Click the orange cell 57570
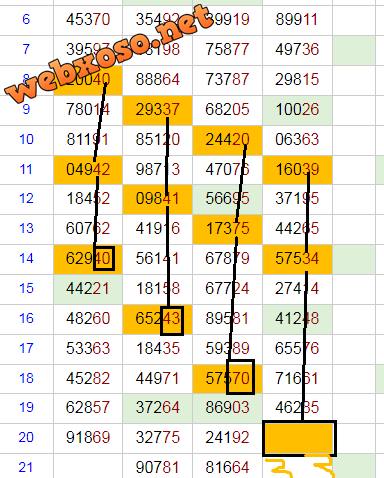The height and width of the screenshot is (478, 384). (x=228, y=379)
